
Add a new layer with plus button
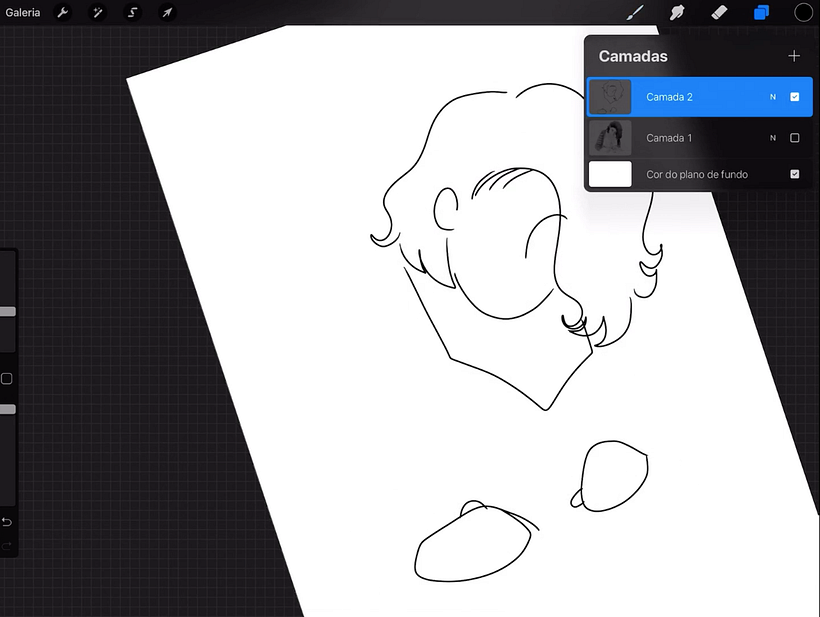click(794, 56)
